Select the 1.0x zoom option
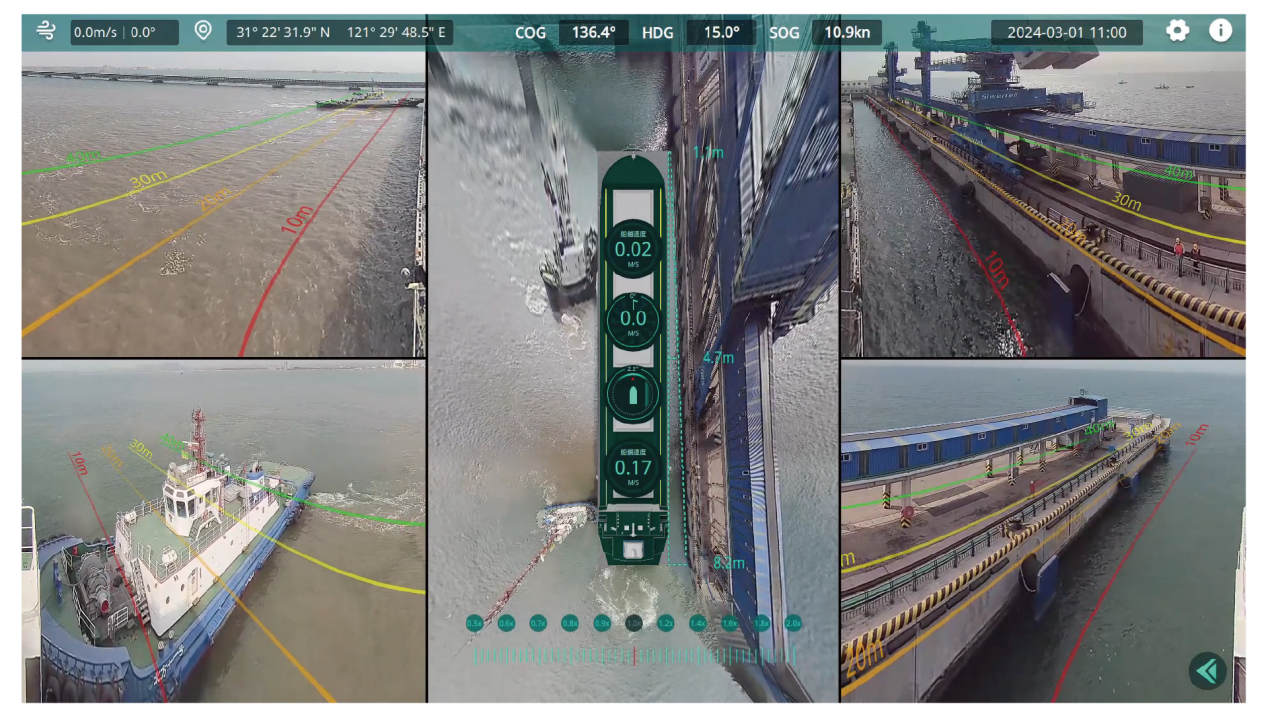Viewport: 1268px width, 714px height. pyautogui.click(x=634, y=623)
